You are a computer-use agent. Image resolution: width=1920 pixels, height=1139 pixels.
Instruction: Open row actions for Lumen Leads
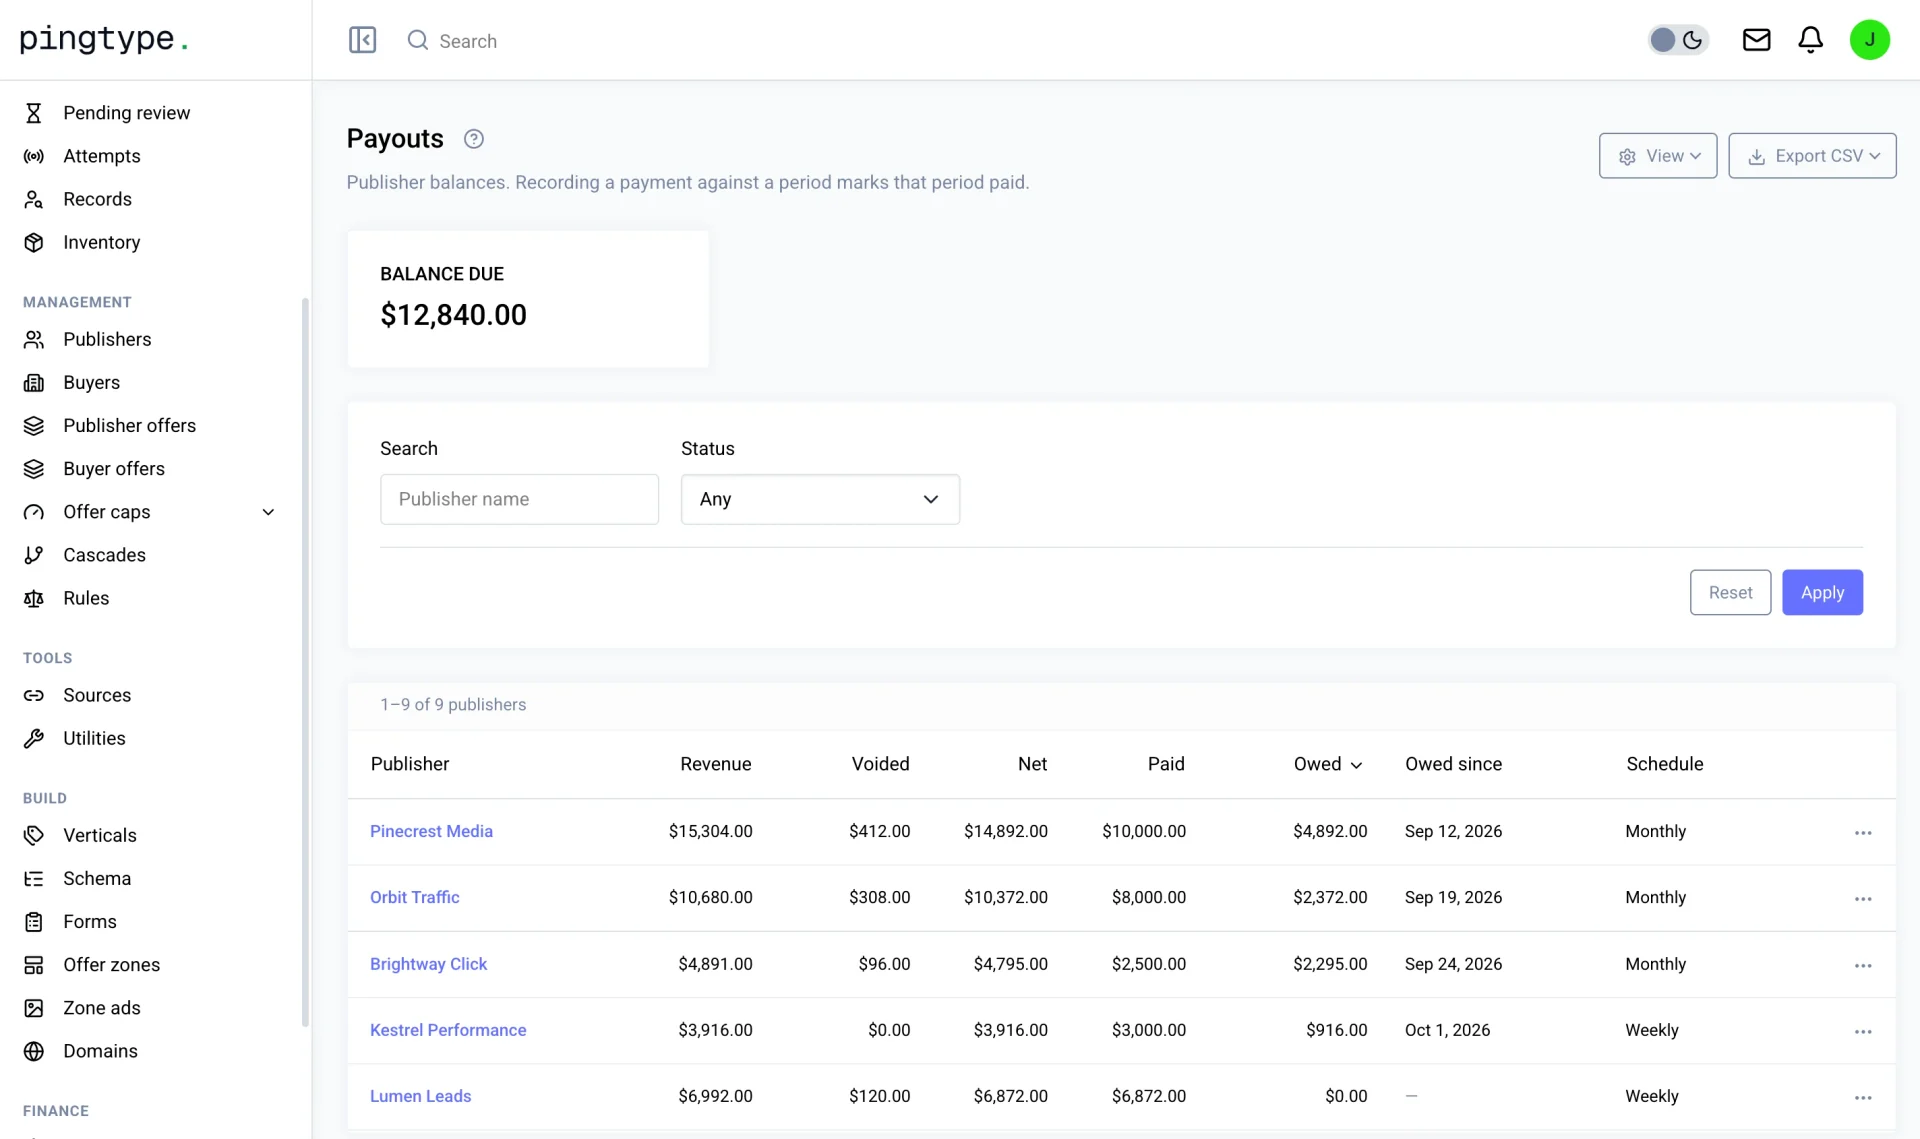click(x=1862, y=1097)
